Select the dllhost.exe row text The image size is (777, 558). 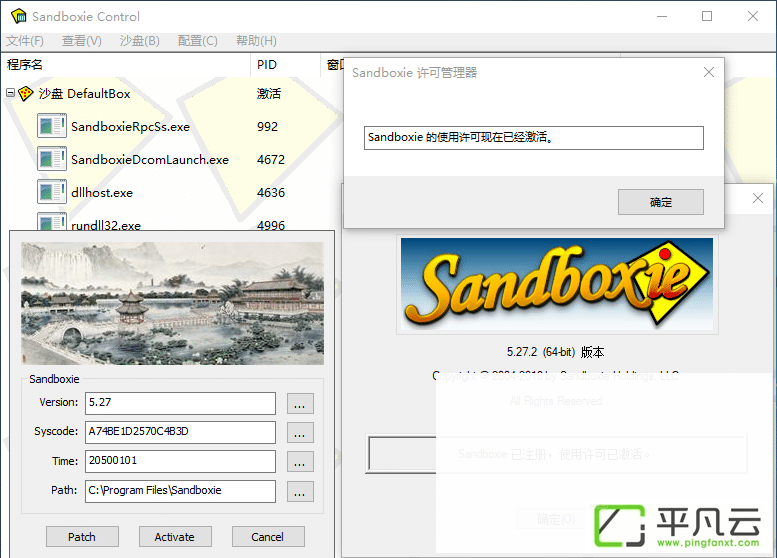coord(102,193)
